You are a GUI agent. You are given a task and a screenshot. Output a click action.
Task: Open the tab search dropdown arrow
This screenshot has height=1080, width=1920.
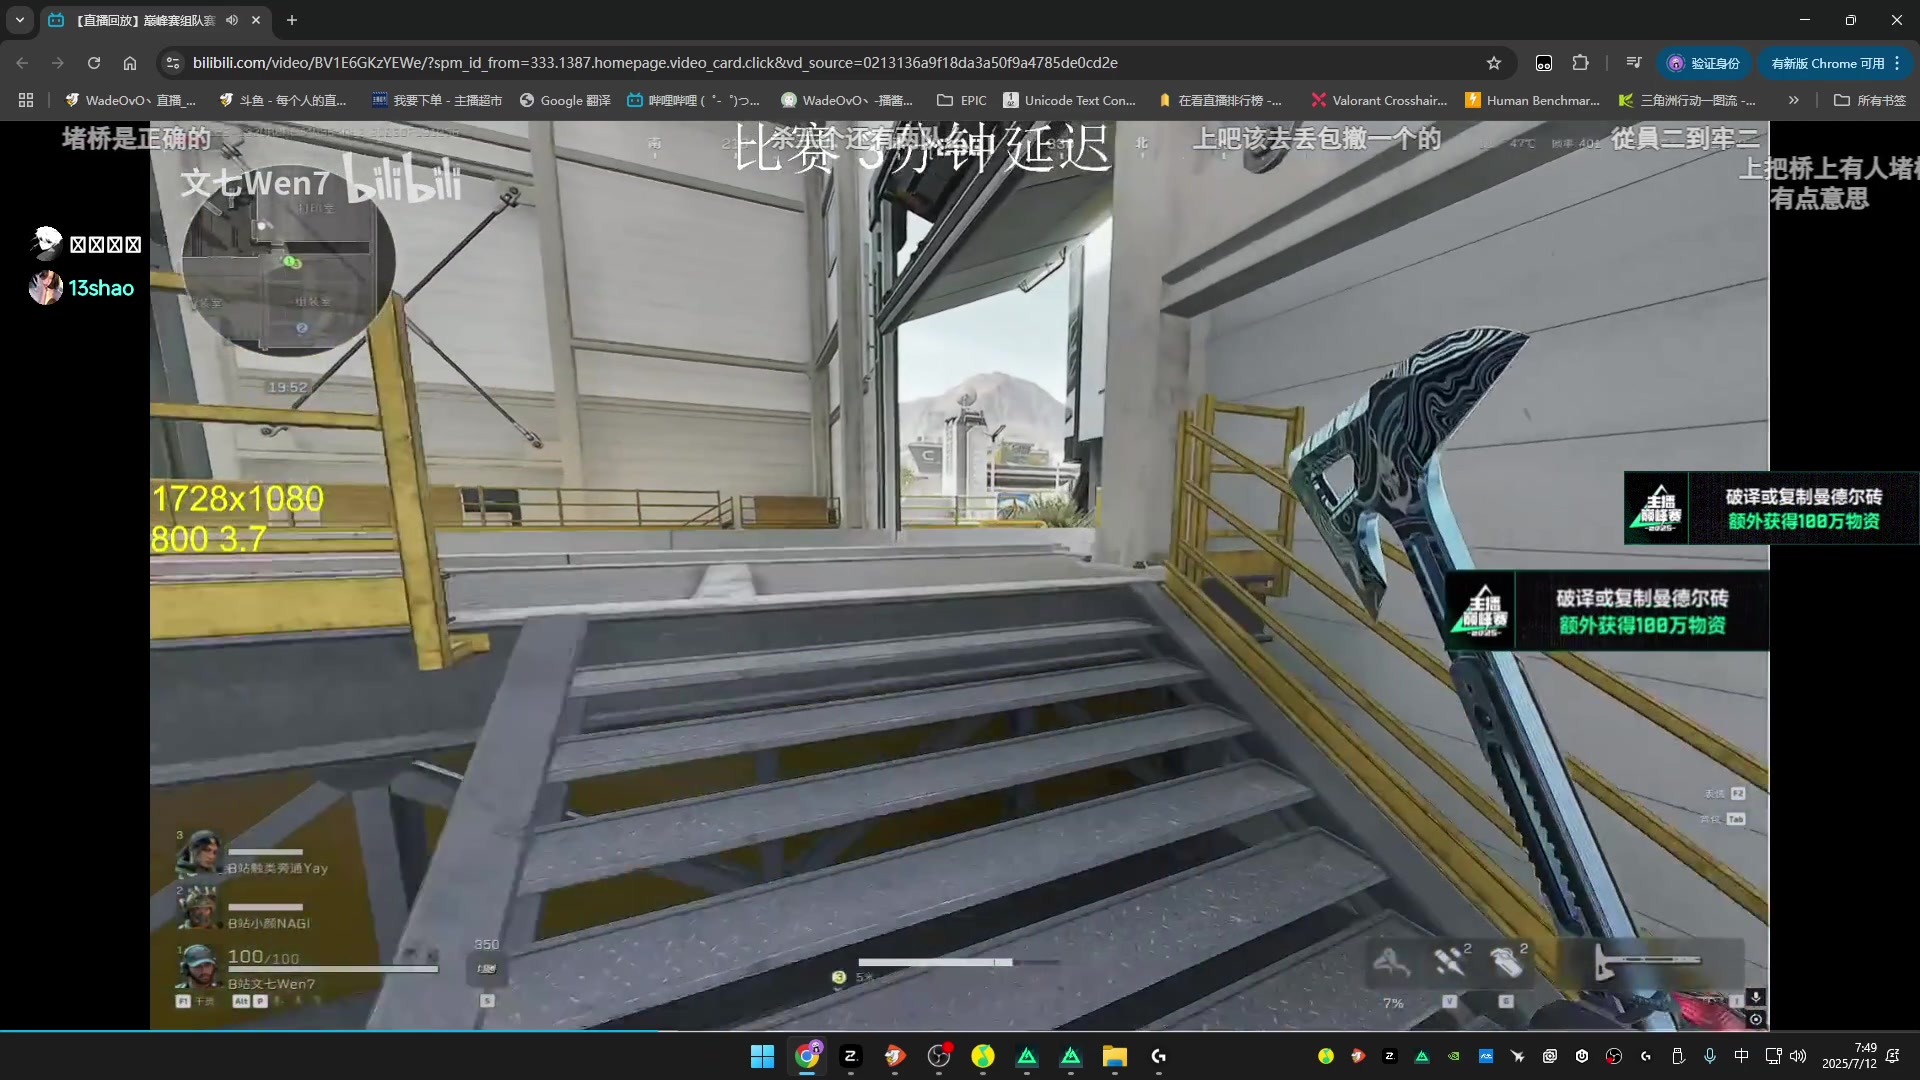[x=20, y=20]
